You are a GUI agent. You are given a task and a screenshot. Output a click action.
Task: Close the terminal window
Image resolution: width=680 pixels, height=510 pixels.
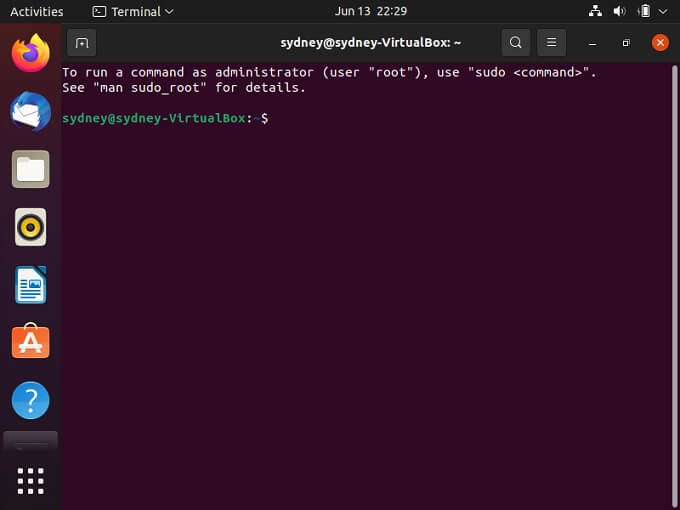[x=660, y=42]
